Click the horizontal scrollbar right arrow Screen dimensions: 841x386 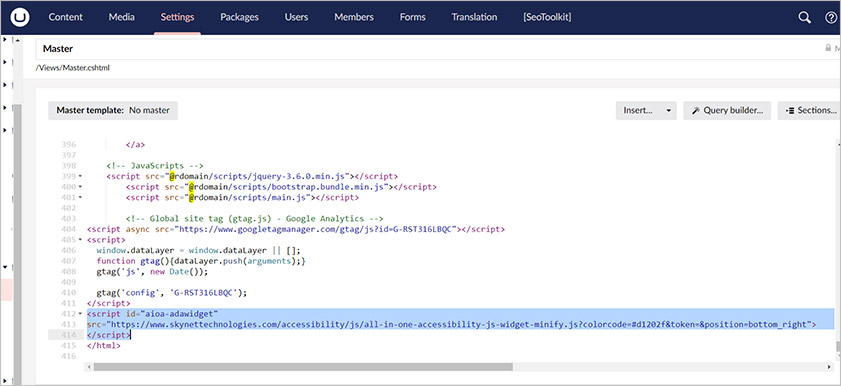click(829, 367)
